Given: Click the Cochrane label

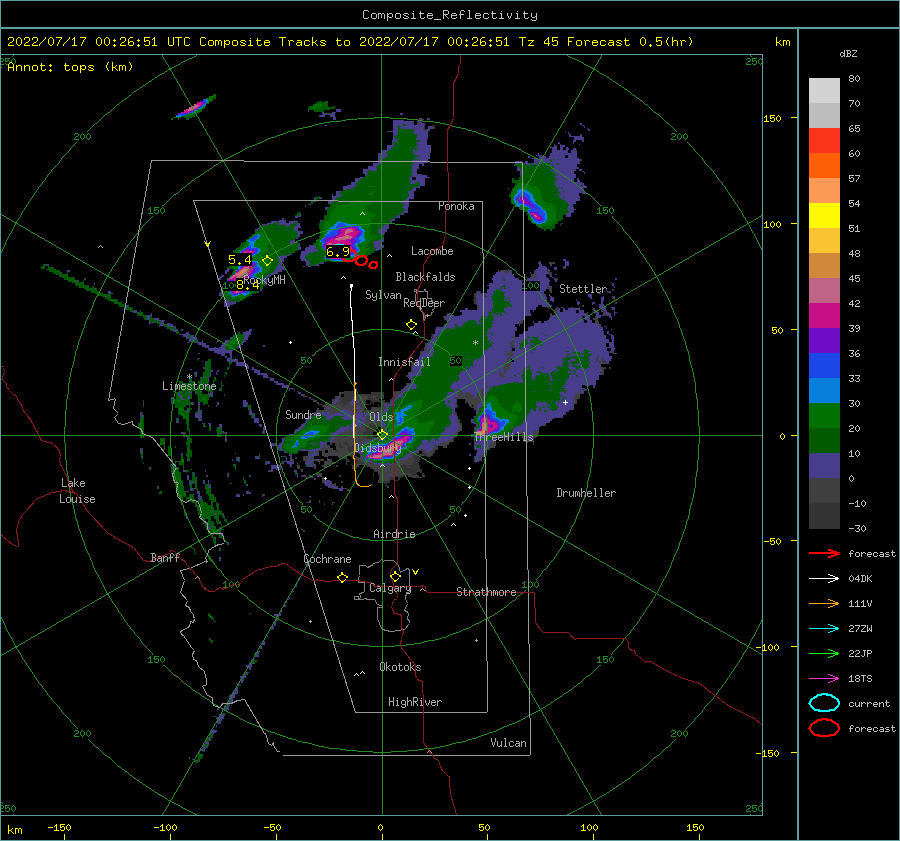Looking at the screenshot, I should (327, 559).
